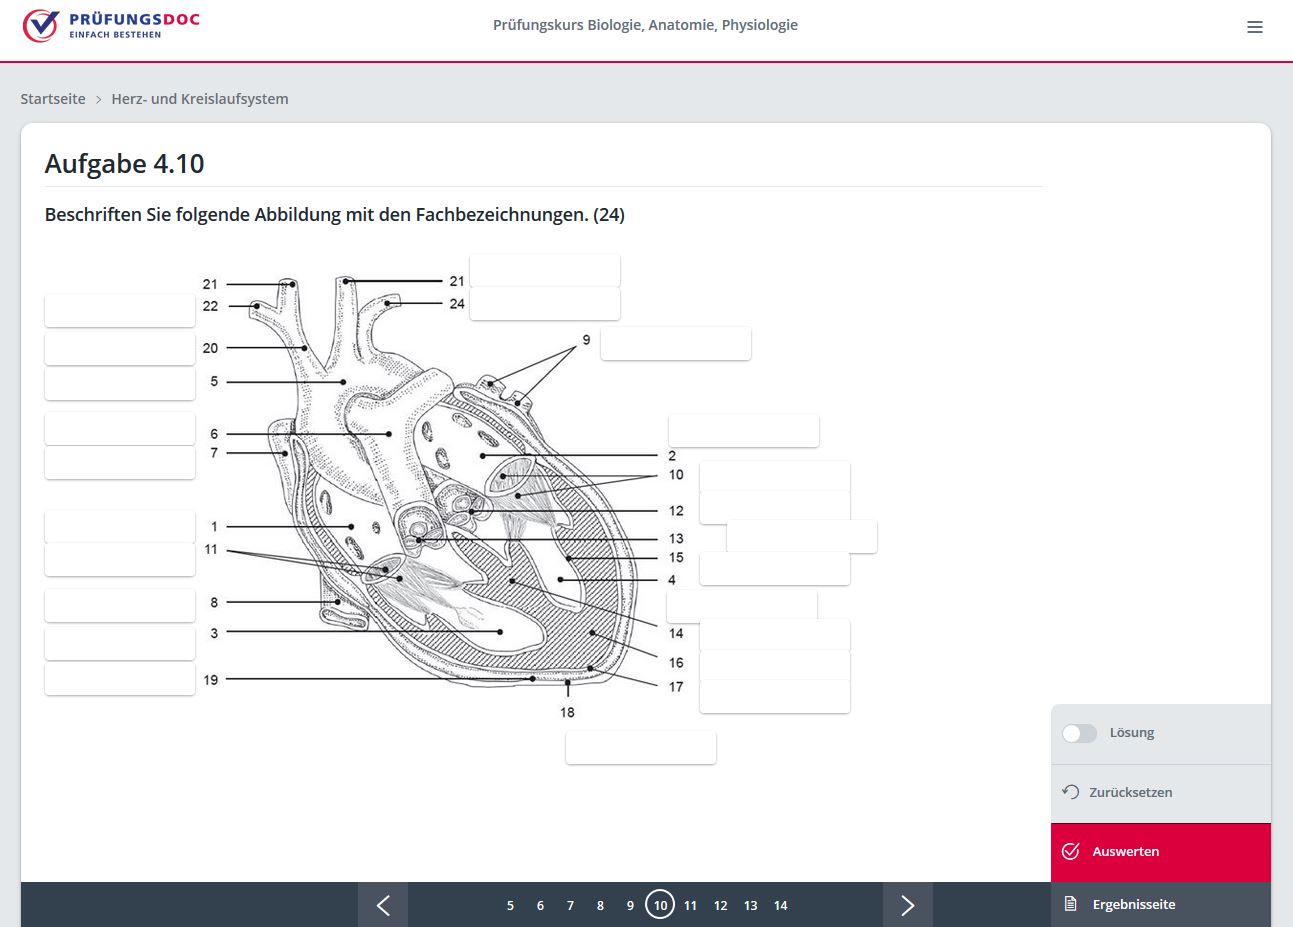
Task: Go to the next exercise arrow
Action: 907,905
